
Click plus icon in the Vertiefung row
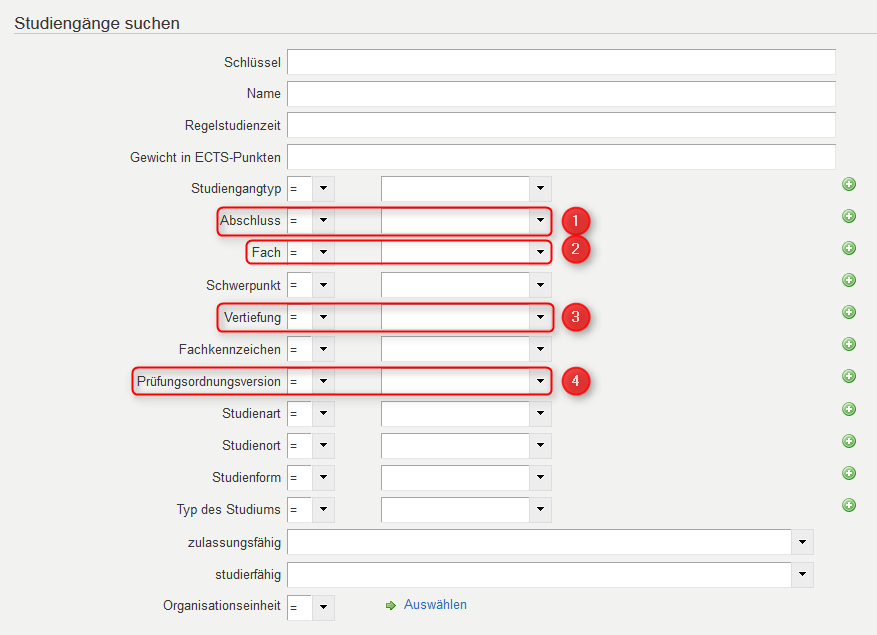[x=848, y=312]
